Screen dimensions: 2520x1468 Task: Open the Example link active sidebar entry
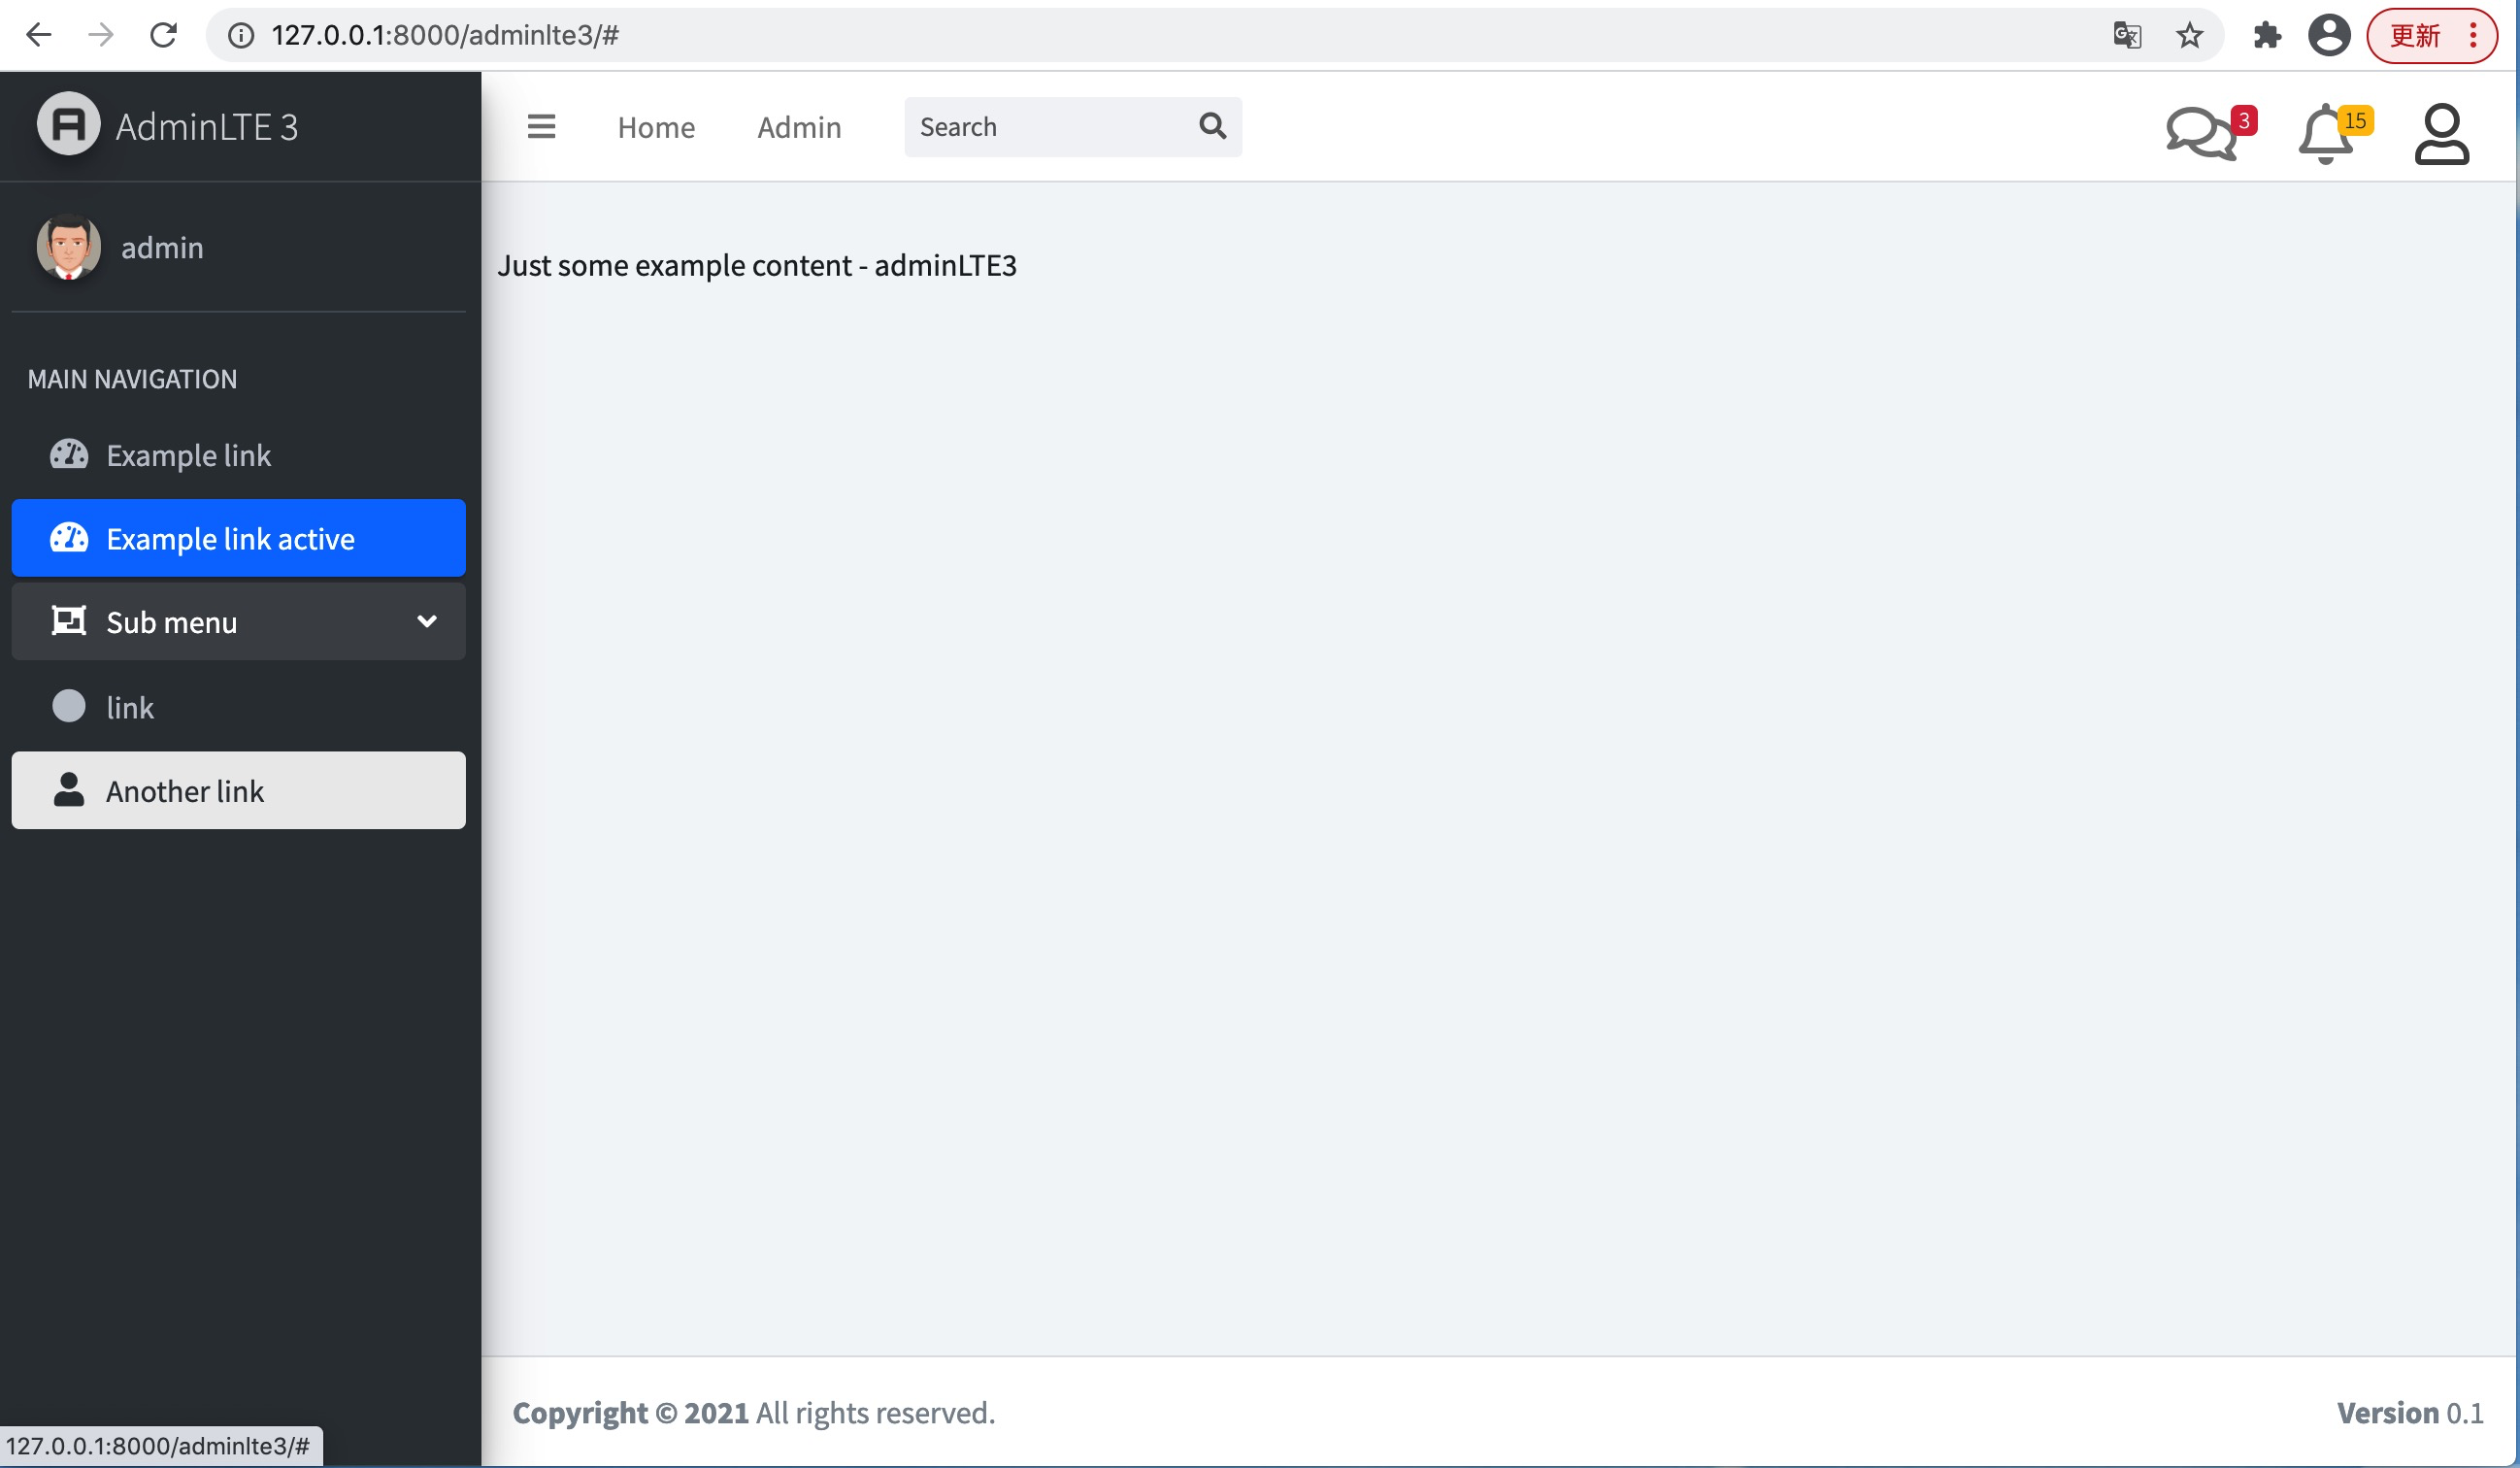point(230,538)
